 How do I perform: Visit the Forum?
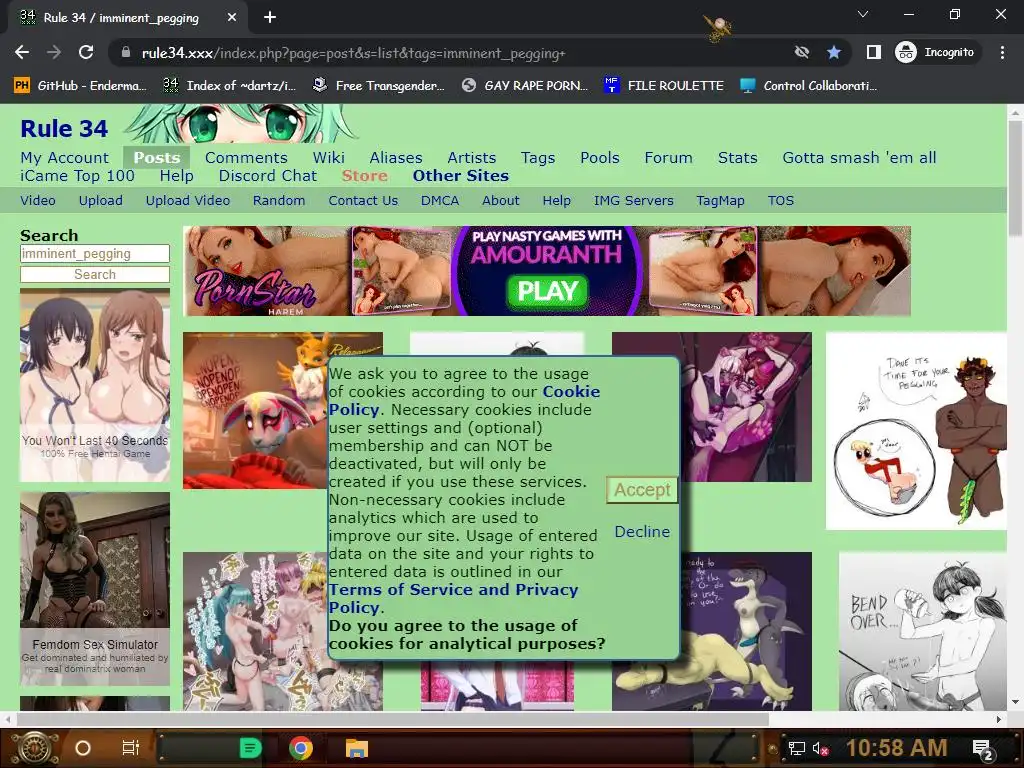tap(668, 157)
